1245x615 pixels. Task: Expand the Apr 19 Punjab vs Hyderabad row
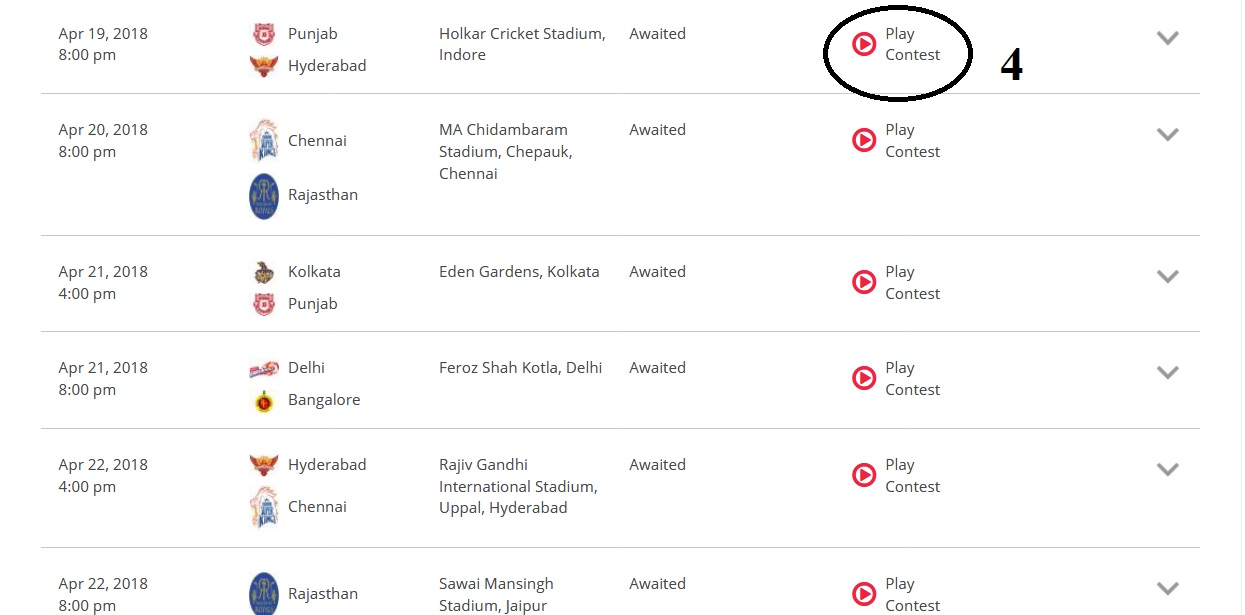click(1167, 38)
